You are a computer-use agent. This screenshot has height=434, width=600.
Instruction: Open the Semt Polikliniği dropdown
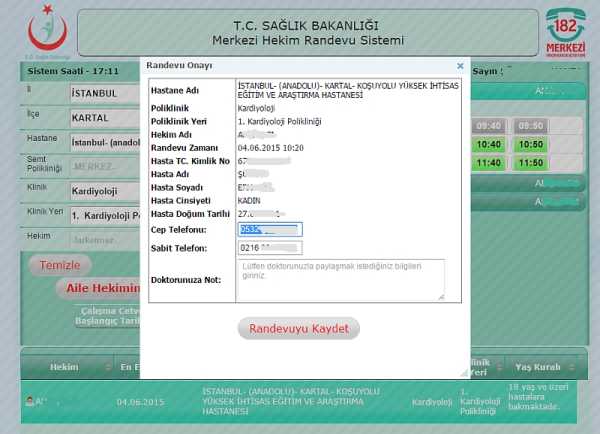(105, 166)
